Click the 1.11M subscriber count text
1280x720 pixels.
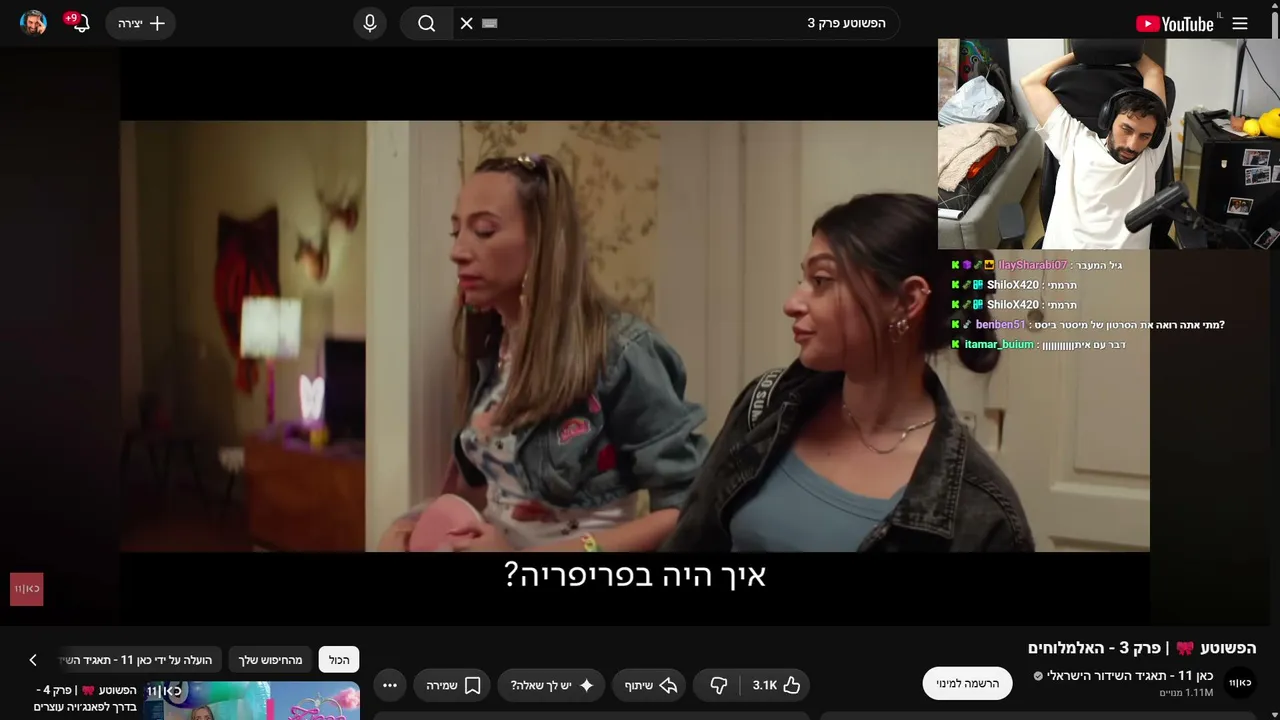click(x=1186, y=692)
